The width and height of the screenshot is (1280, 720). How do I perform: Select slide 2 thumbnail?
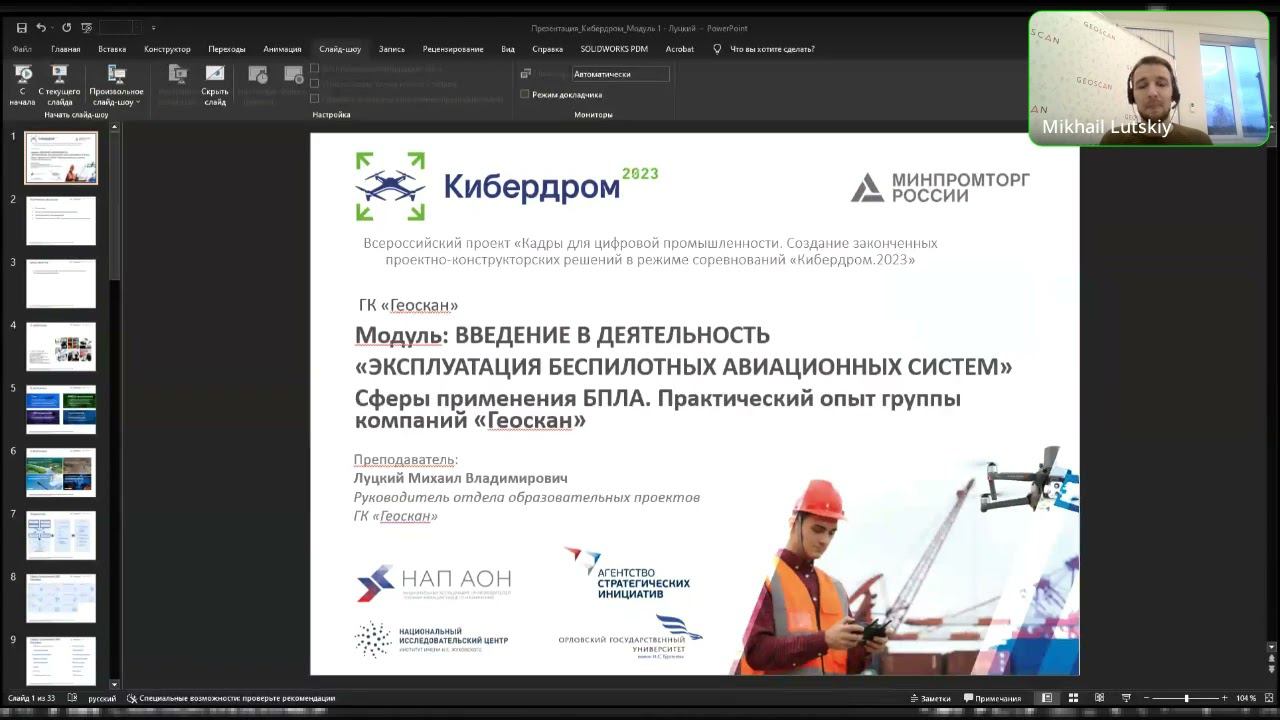click(x=61, y=221)
